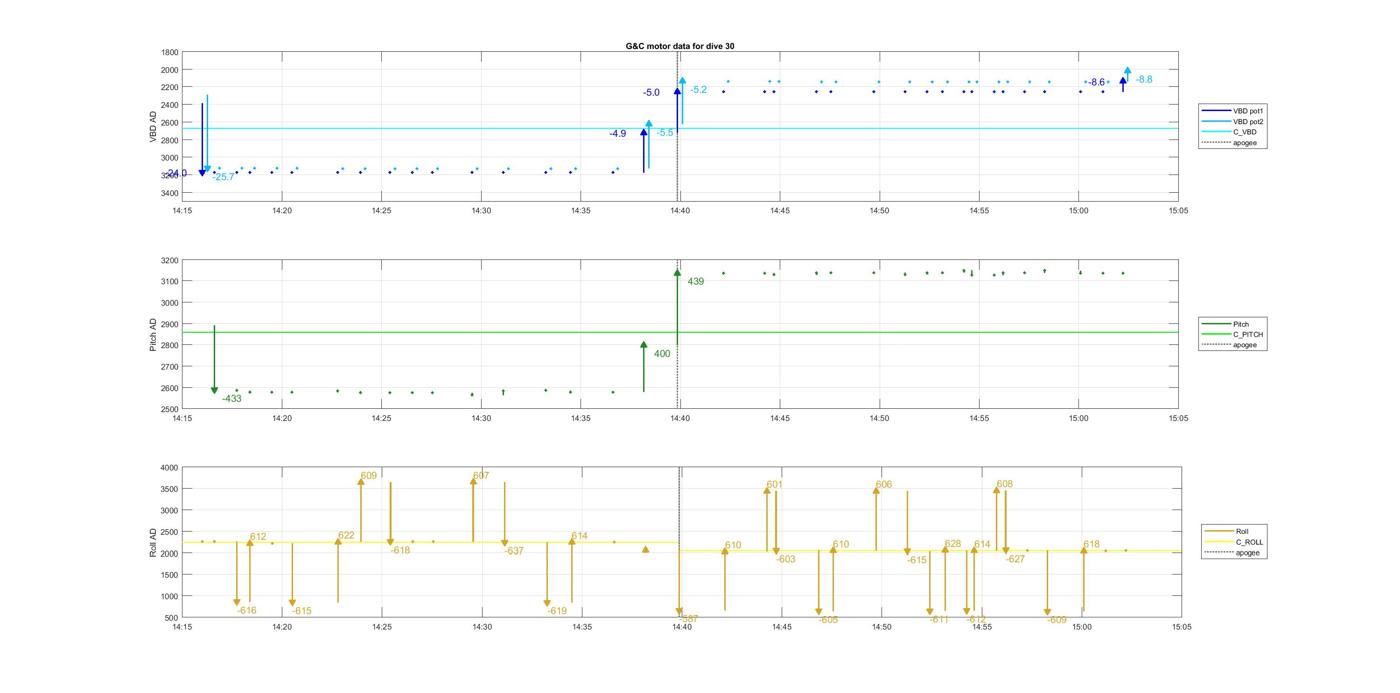
Task: Click the '607' roll data label
Action: click(x=481, y=476)
